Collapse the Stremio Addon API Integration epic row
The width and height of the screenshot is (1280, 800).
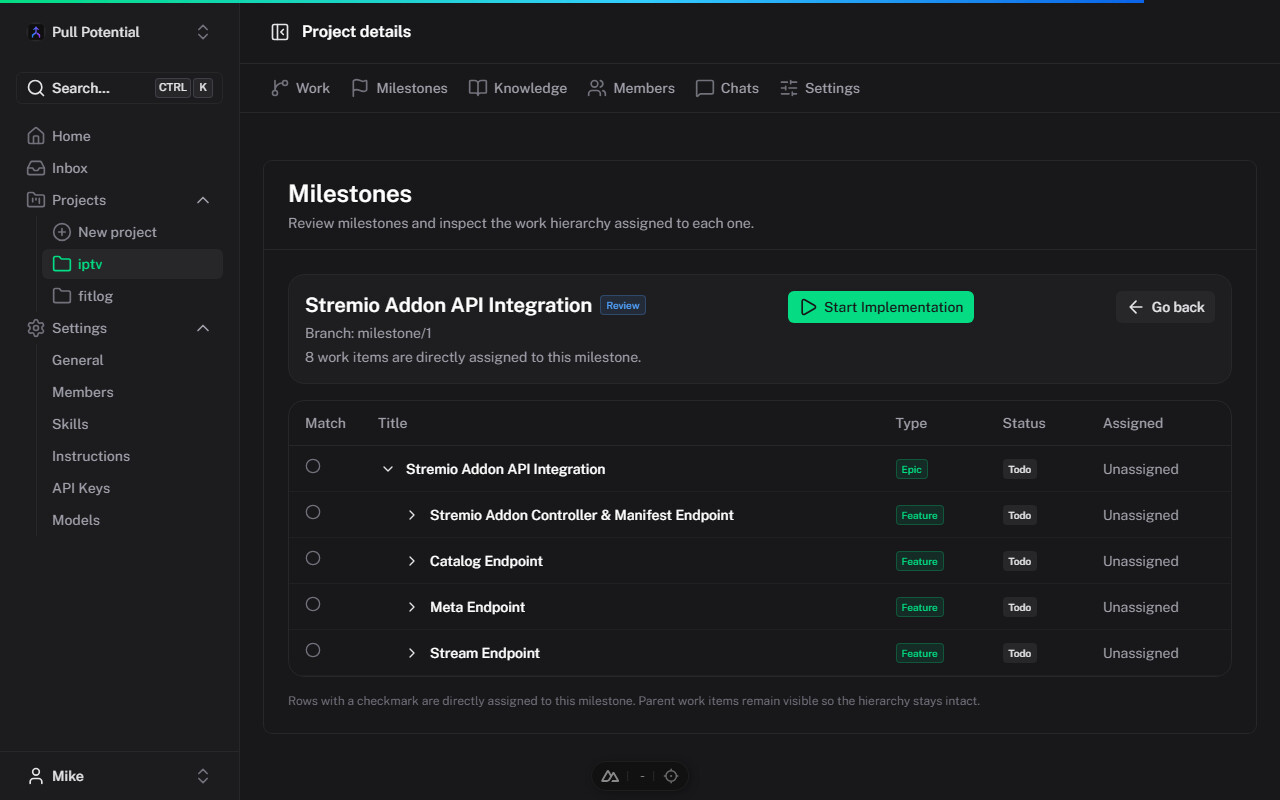click(388, 469)
